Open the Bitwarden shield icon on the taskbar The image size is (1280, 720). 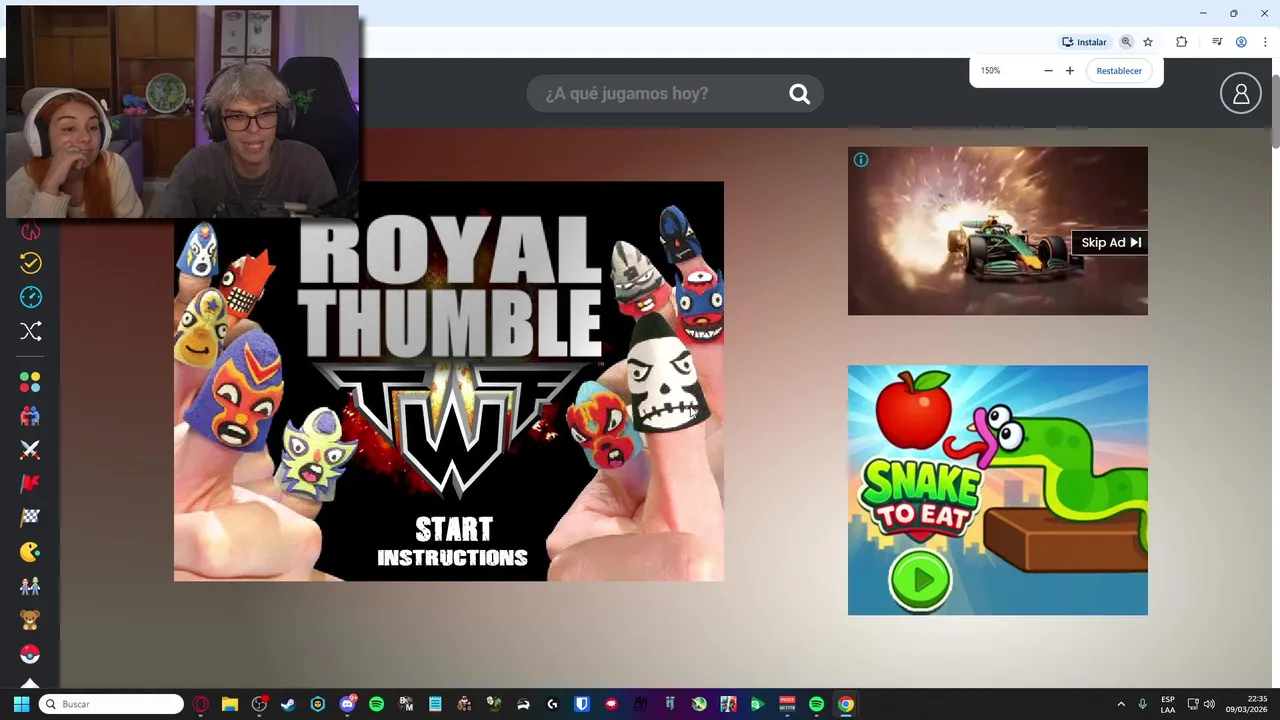581,704
